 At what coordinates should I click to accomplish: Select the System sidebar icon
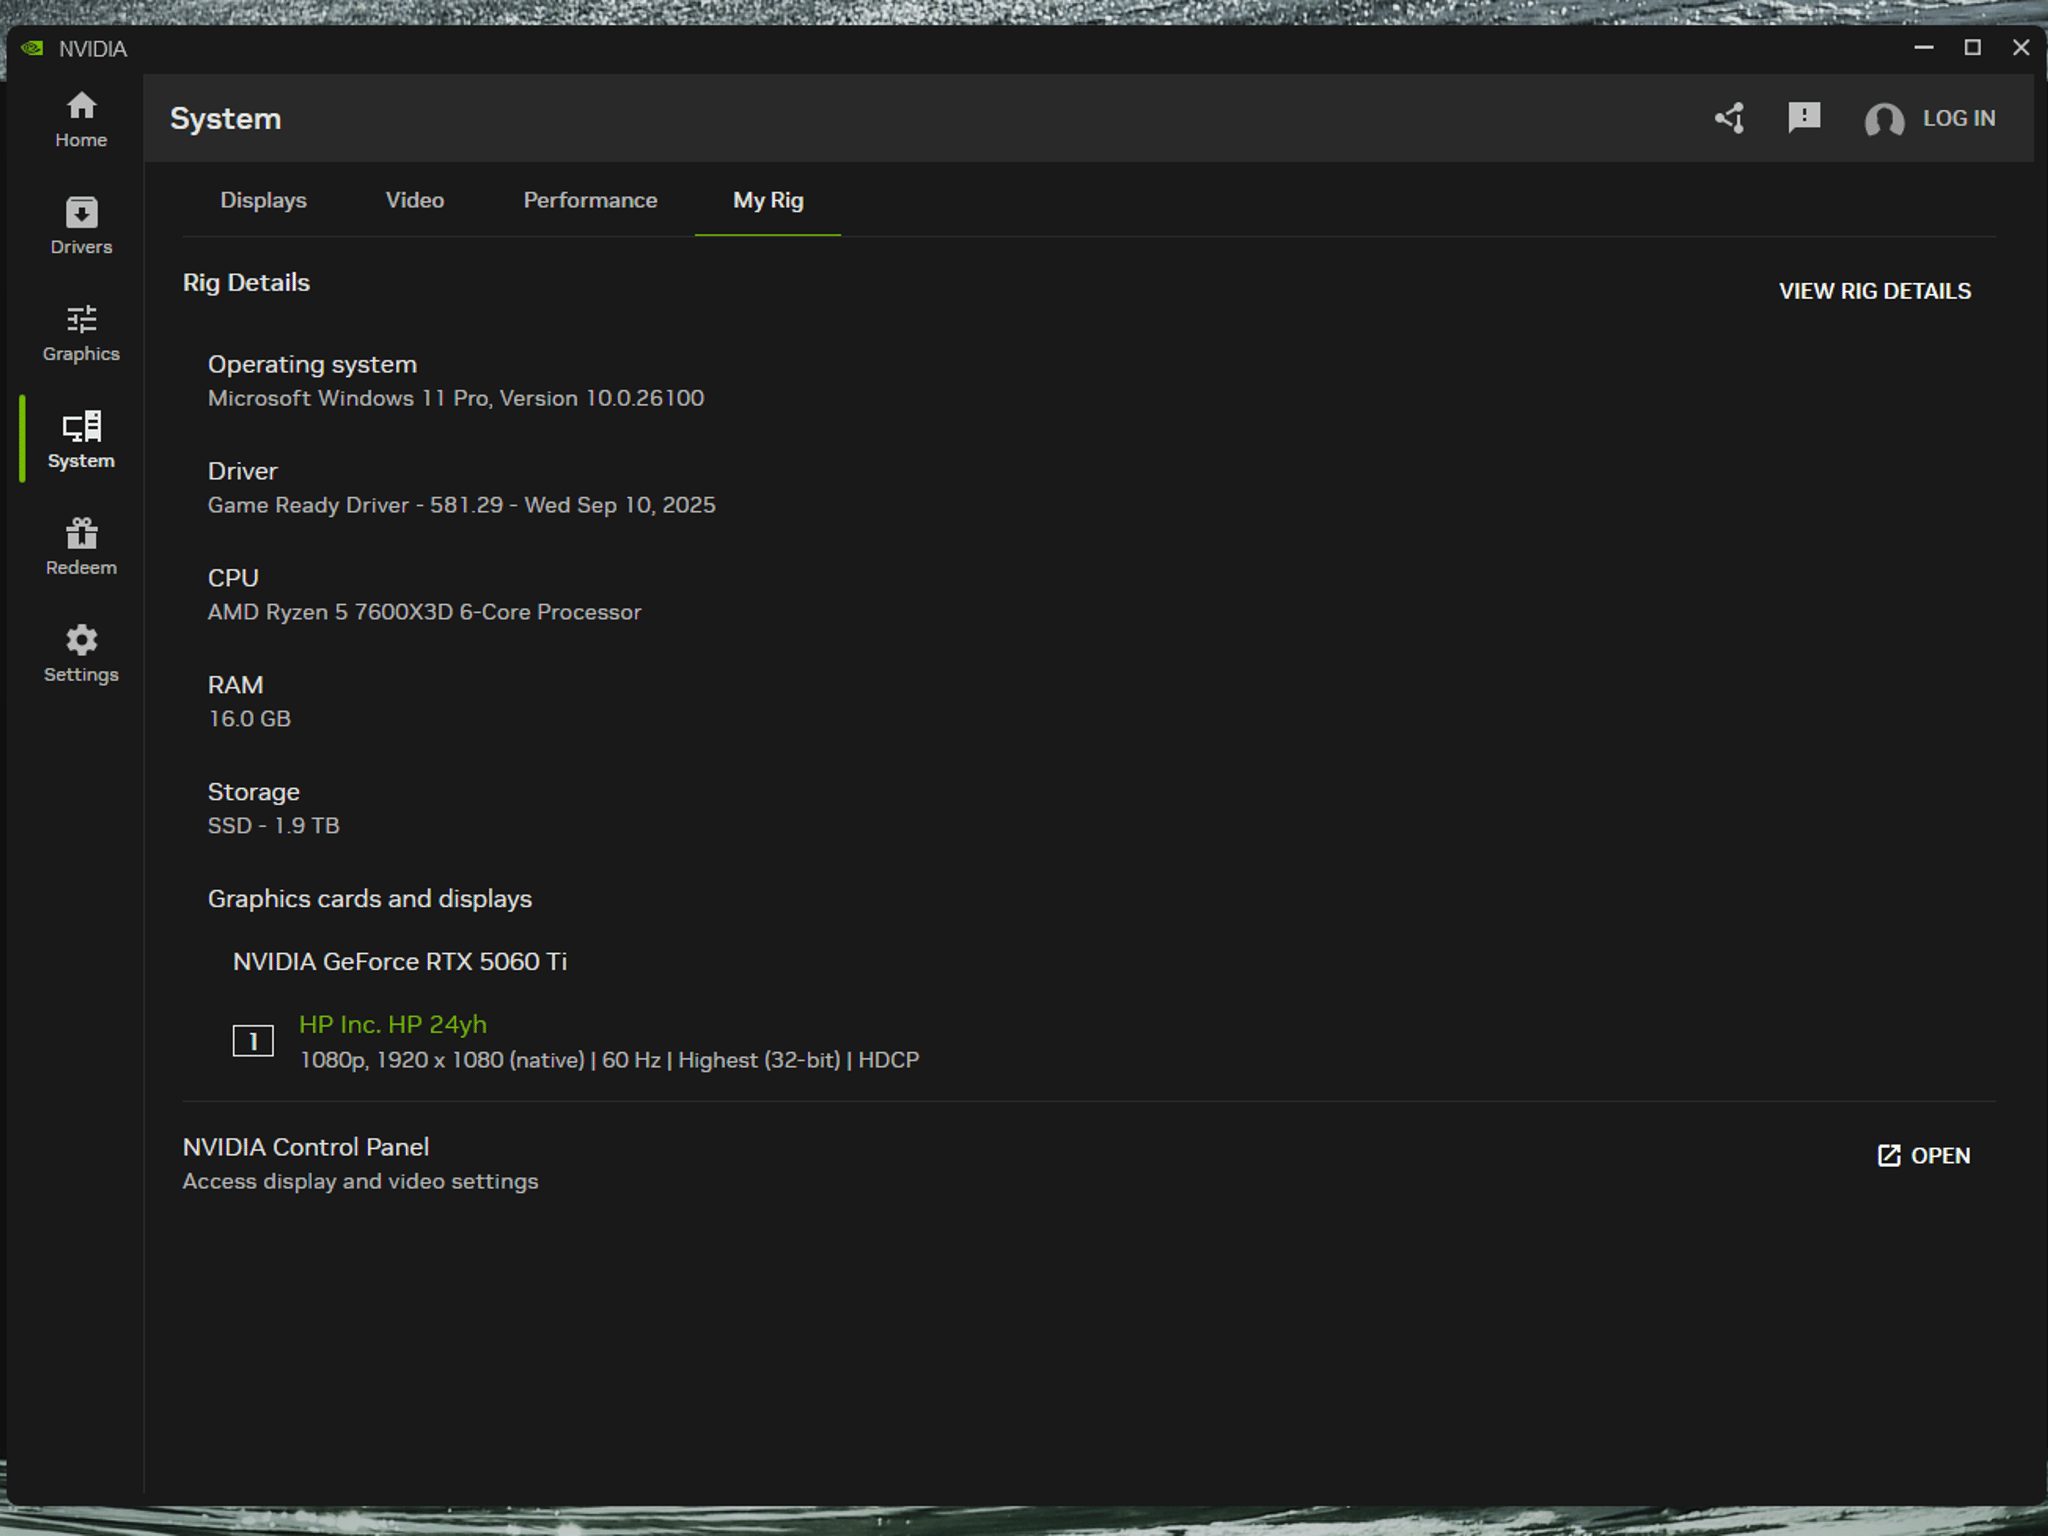[81, 440]
